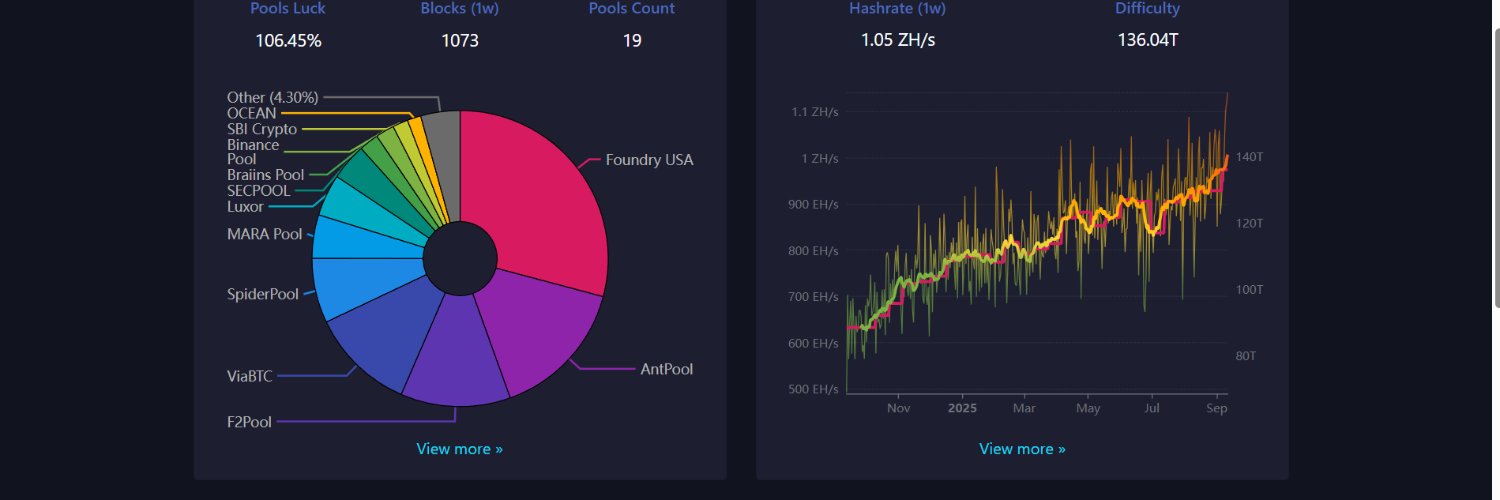
Task: Click the MARA Pool label
Action: [265, 234]
